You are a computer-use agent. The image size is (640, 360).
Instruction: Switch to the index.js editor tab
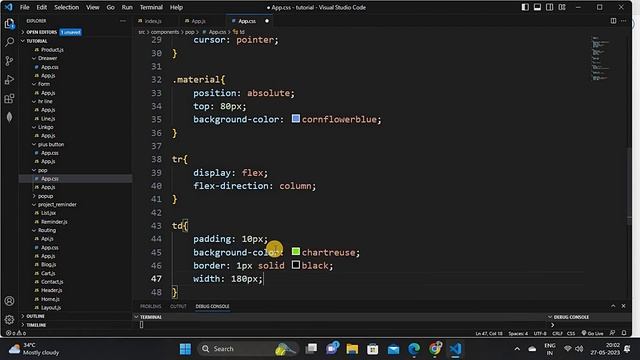pyautogui.click(x=153, y=21)
